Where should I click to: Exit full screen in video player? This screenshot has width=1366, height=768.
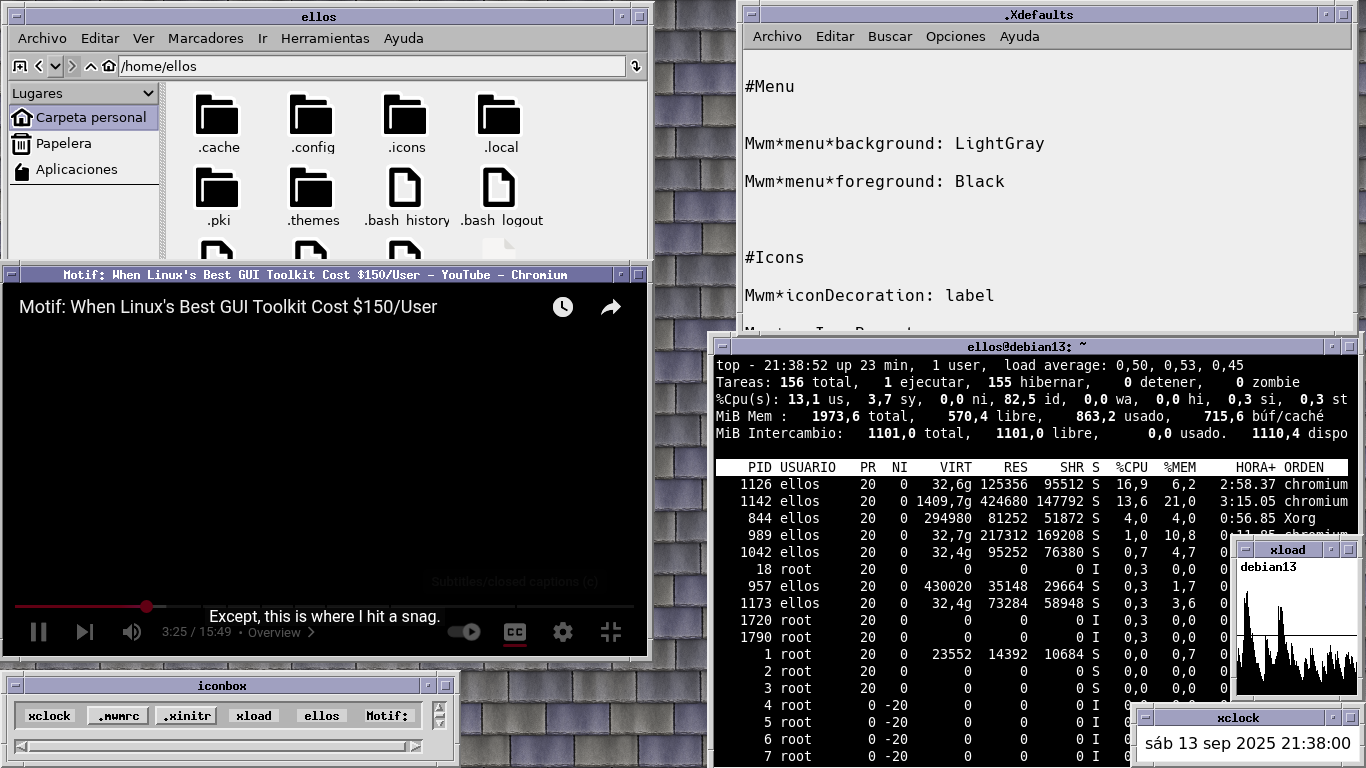611,632
